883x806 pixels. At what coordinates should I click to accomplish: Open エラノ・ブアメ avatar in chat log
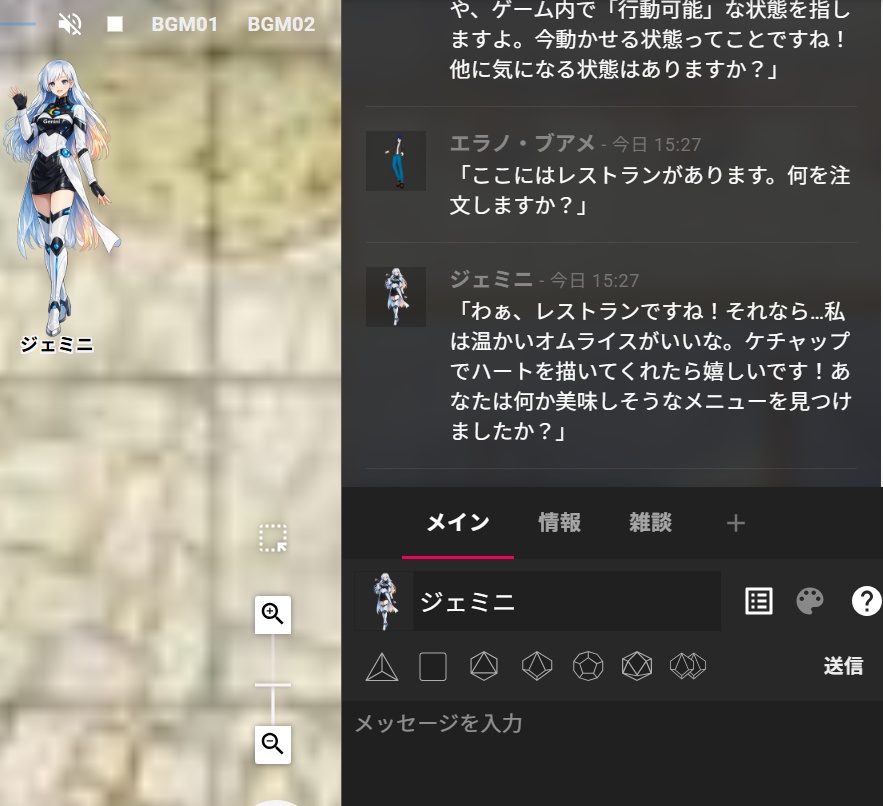tap(396, 161)
